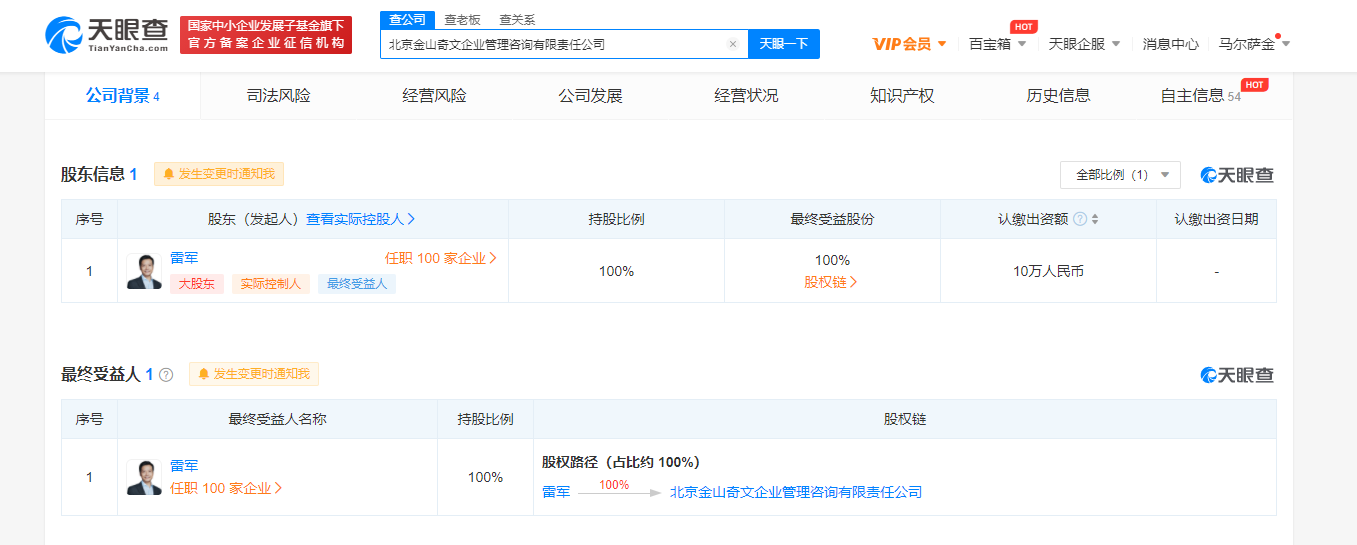Click the sort arrows beside 认缴出资额
The height and width of the screenshot is (545, 1357).
[1095, 219]
